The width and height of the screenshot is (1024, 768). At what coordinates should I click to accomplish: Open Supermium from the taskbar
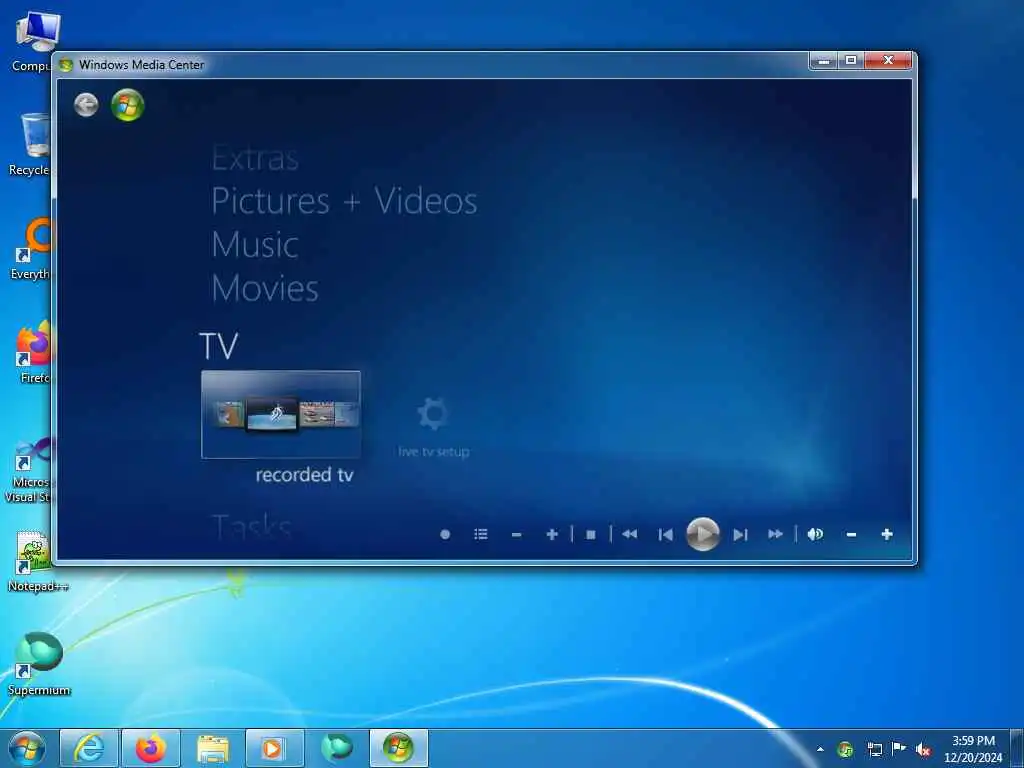(336, 748)
